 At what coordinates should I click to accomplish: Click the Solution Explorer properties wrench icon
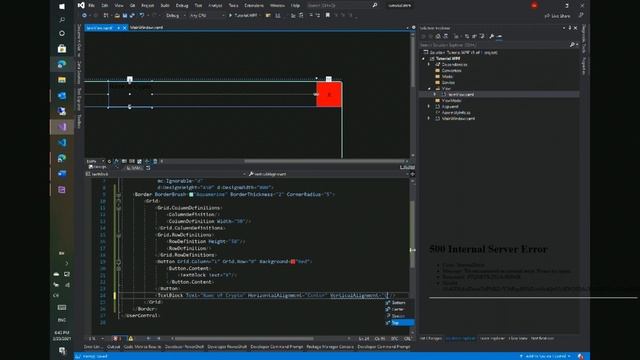tap(492, 36)
